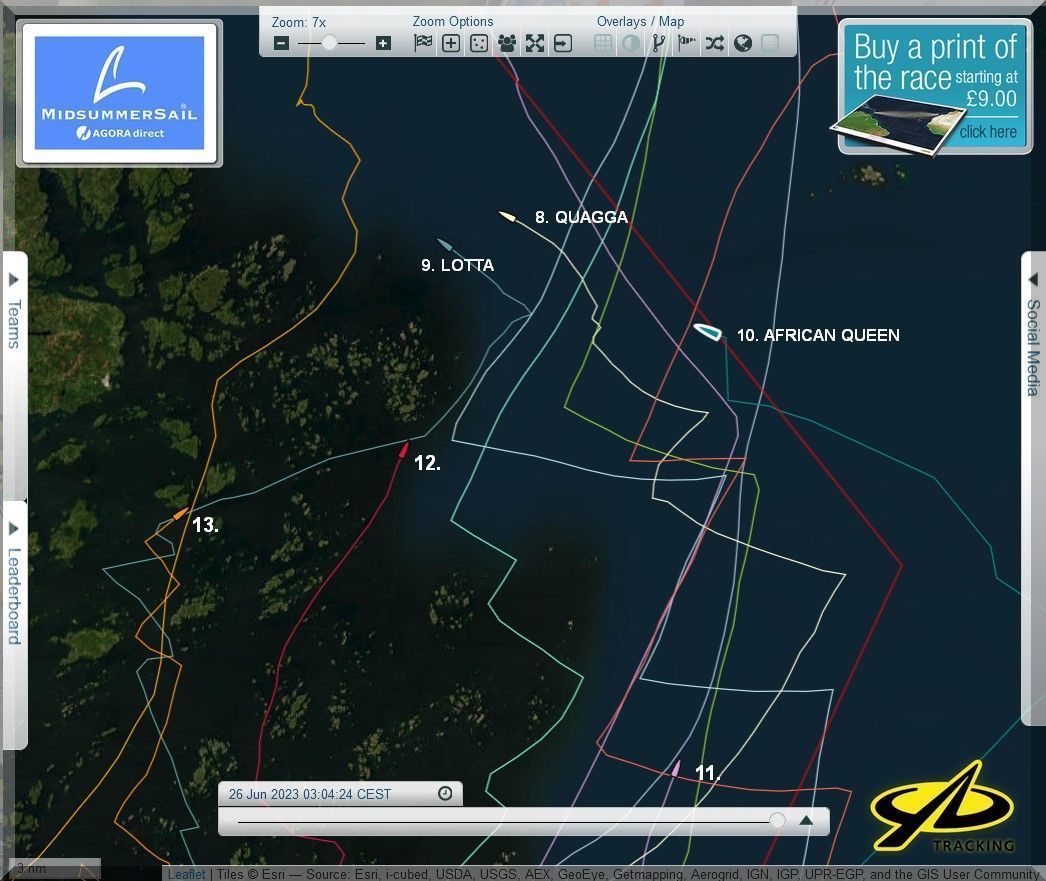Screen dimensions: 1046x881
Task: Open the Leaflet attribution link
Action: tap(186, 874)
